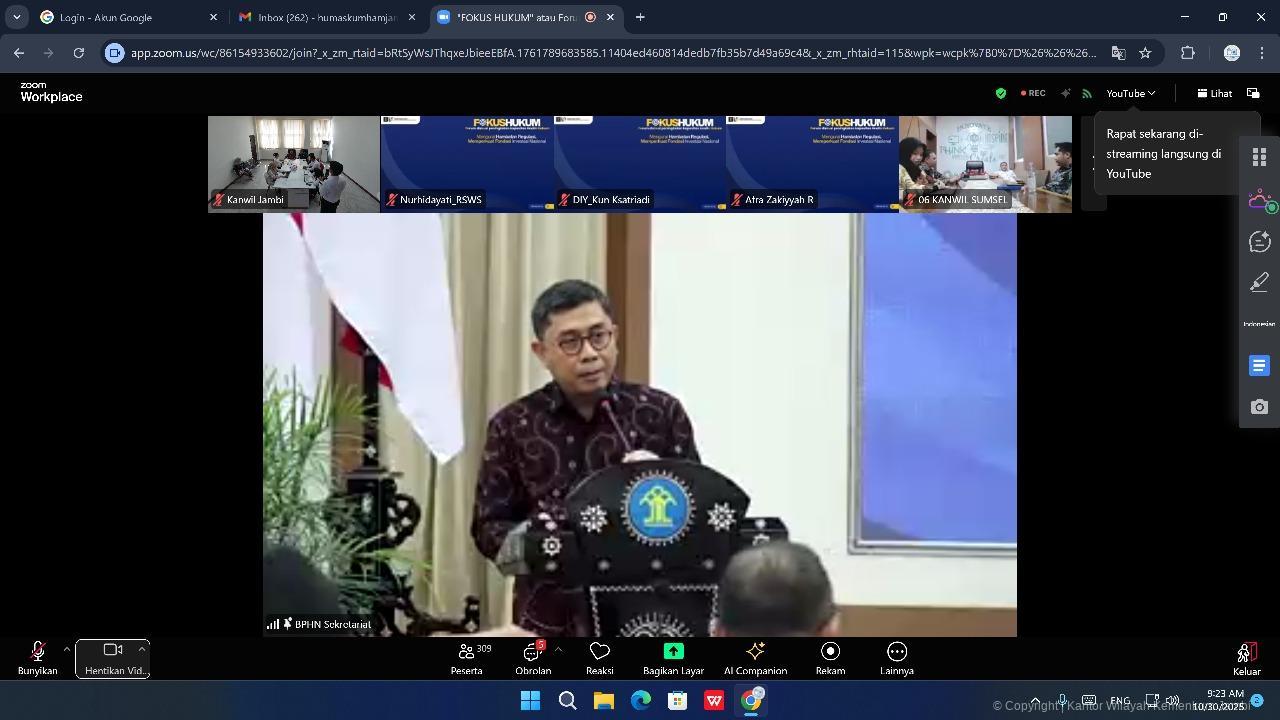
Task: Start recording with the Rekam button
Action: pos(830,660)
